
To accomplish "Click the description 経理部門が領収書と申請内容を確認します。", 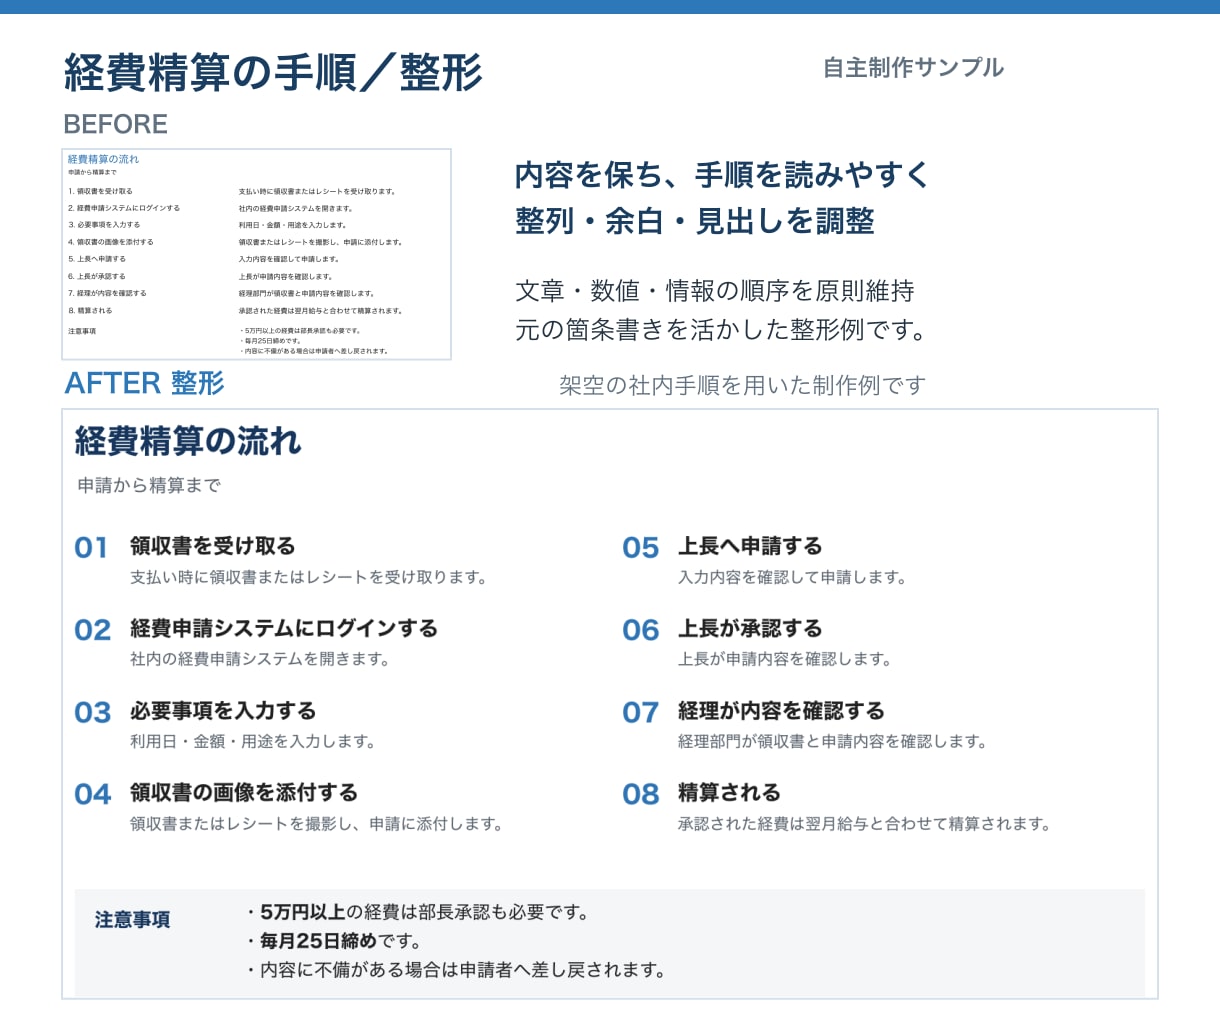I will pos(833,741).
